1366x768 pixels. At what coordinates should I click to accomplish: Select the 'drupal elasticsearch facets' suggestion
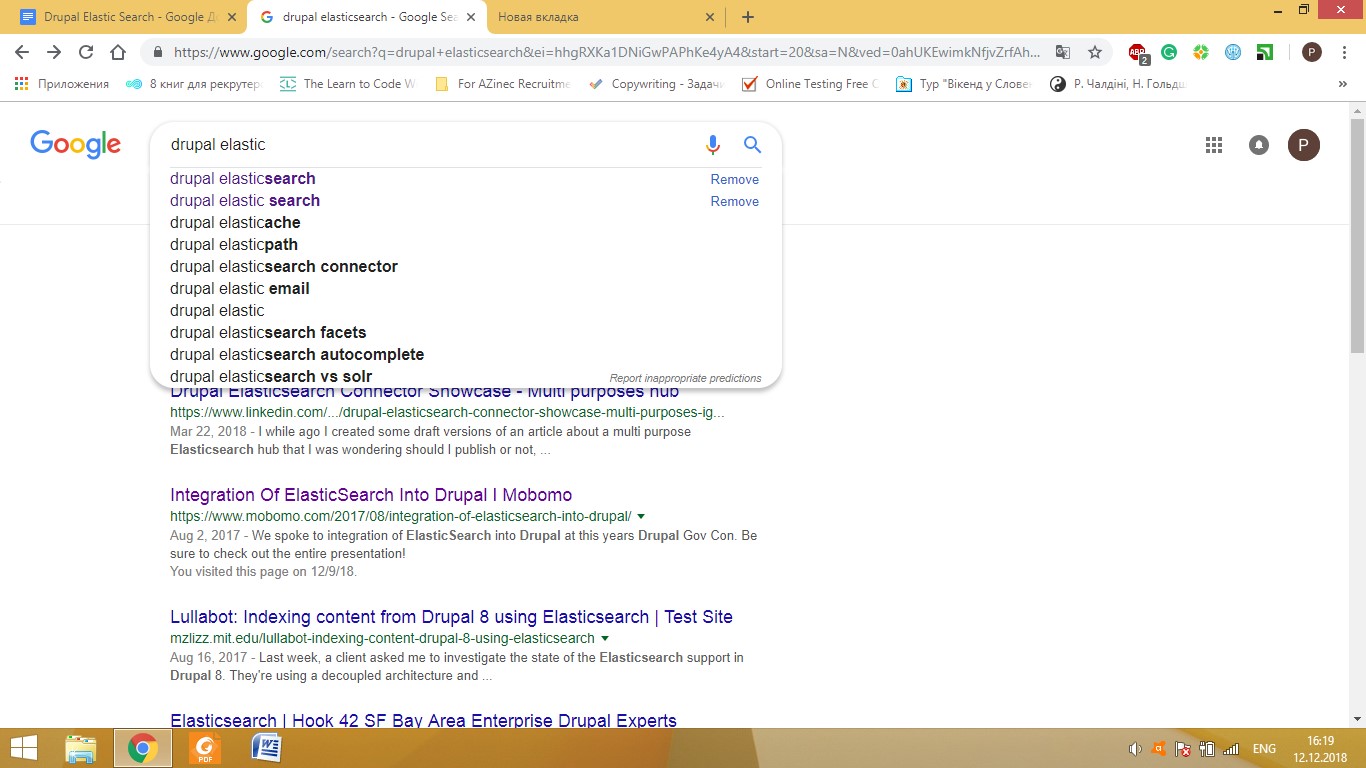coord(268,332)
